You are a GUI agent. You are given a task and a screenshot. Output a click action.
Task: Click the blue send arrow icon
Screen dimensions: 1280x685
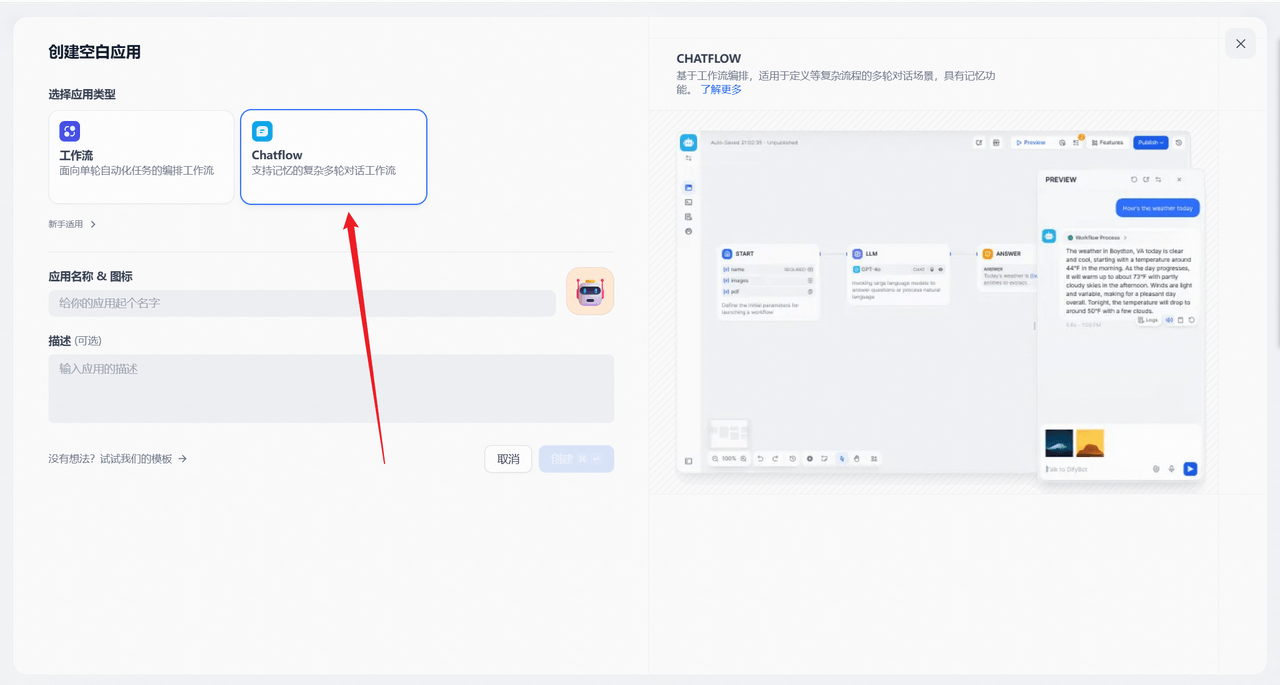[x=1190, y=469]
